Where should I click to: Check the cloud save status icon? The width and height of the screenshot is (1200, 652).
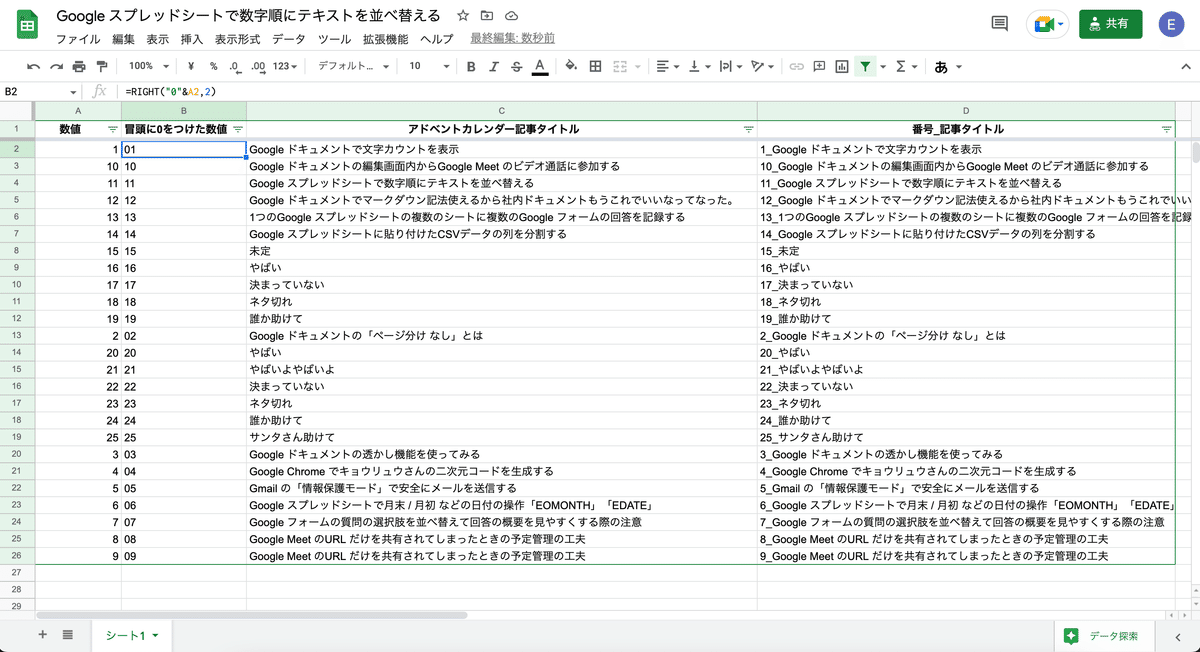[x=512, y=16]
